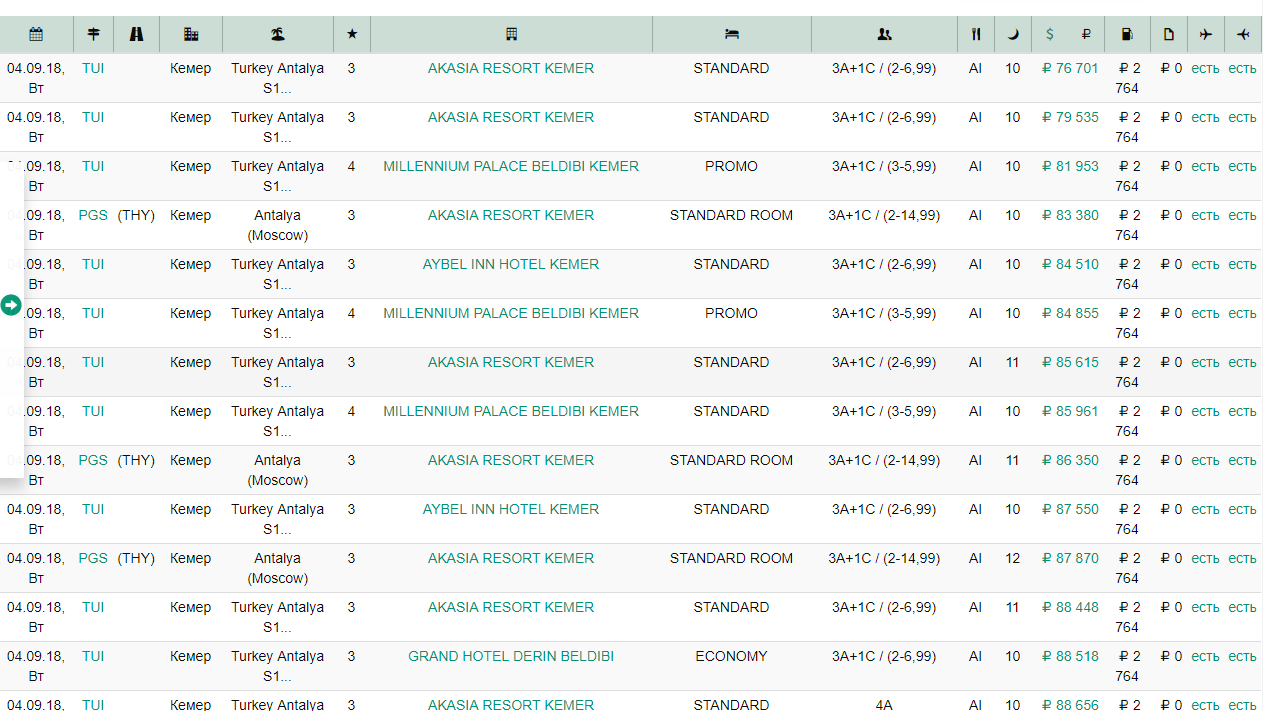The image size is (1263, 714).
Task: Click 'PROMO' room type in ₽ 81 953 row
Action: point(731,166)
